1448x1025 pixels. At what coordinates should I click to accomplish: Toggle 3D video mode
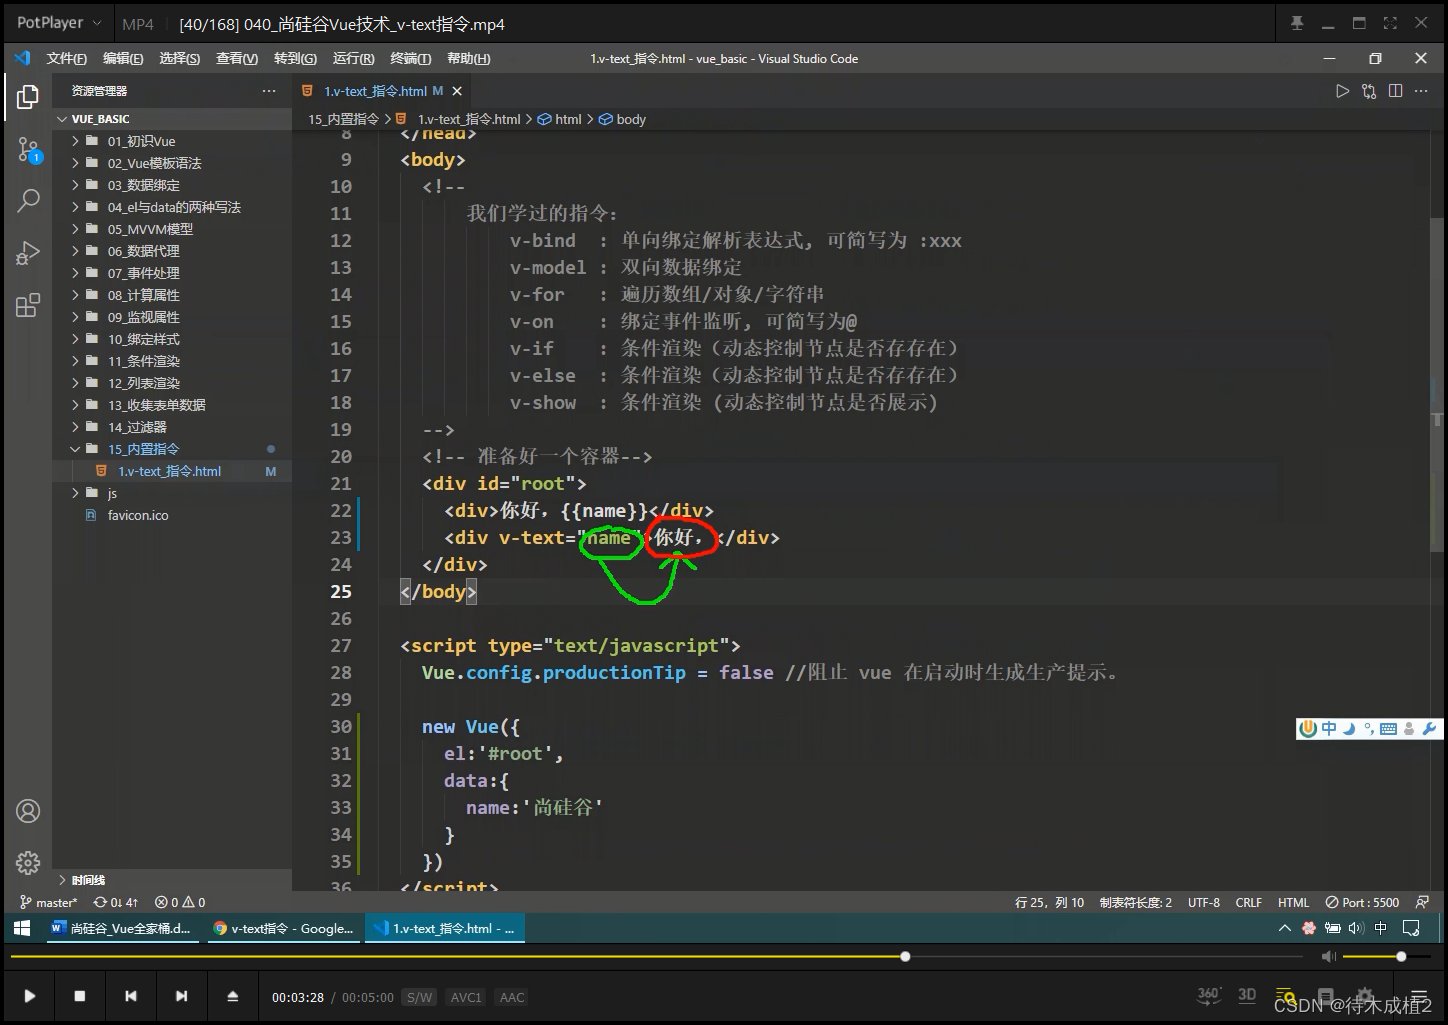pos(1247,996)
